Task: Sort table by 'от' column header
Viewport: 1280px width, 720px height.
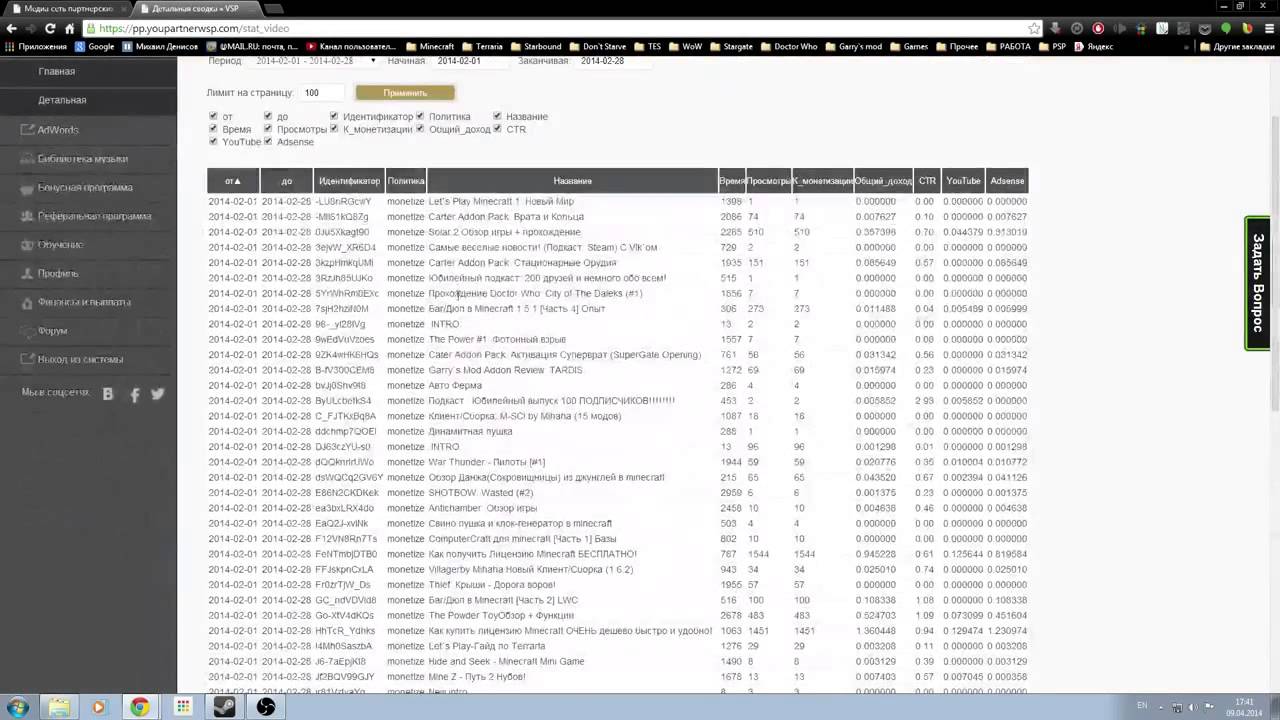Action: tap(233, 181)
